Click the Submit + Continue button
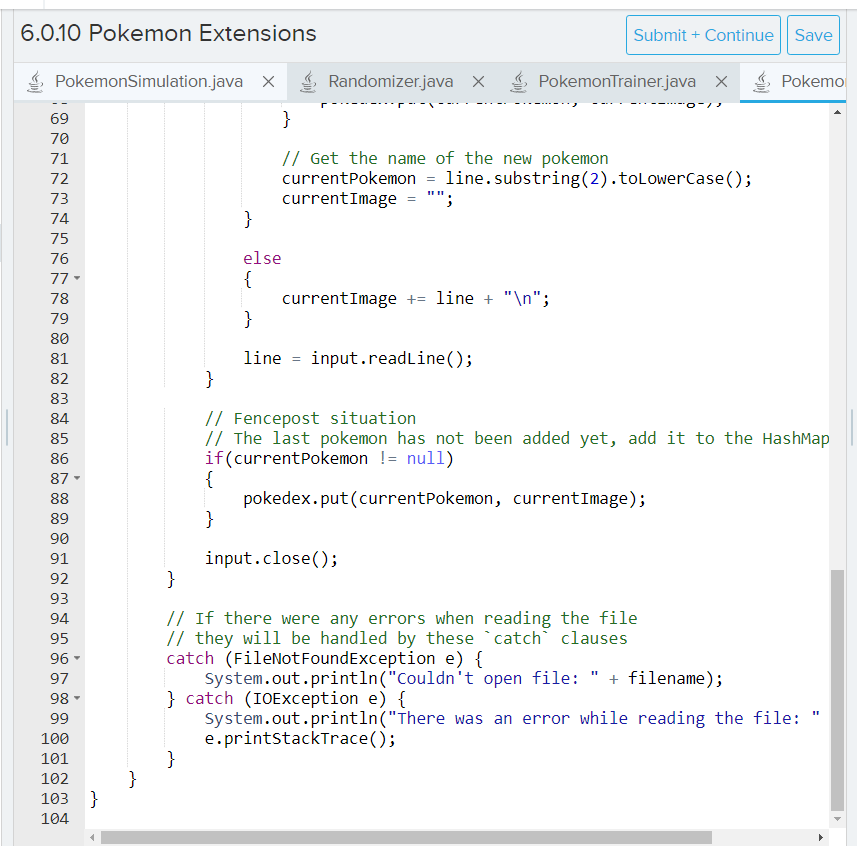 point(703,34)
